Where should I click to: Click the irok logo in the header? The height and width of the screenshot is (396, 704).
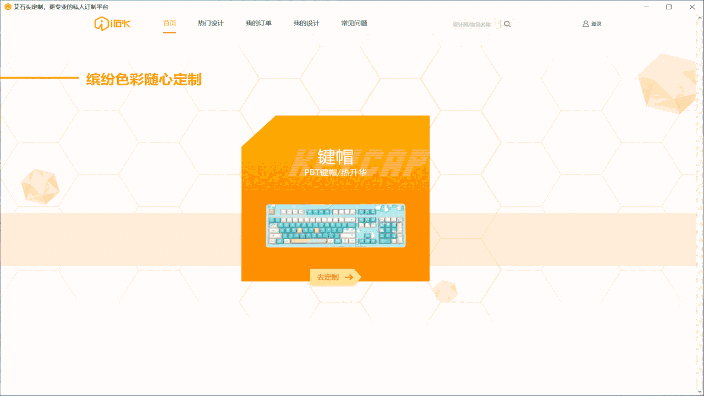(x=112, y=23)
